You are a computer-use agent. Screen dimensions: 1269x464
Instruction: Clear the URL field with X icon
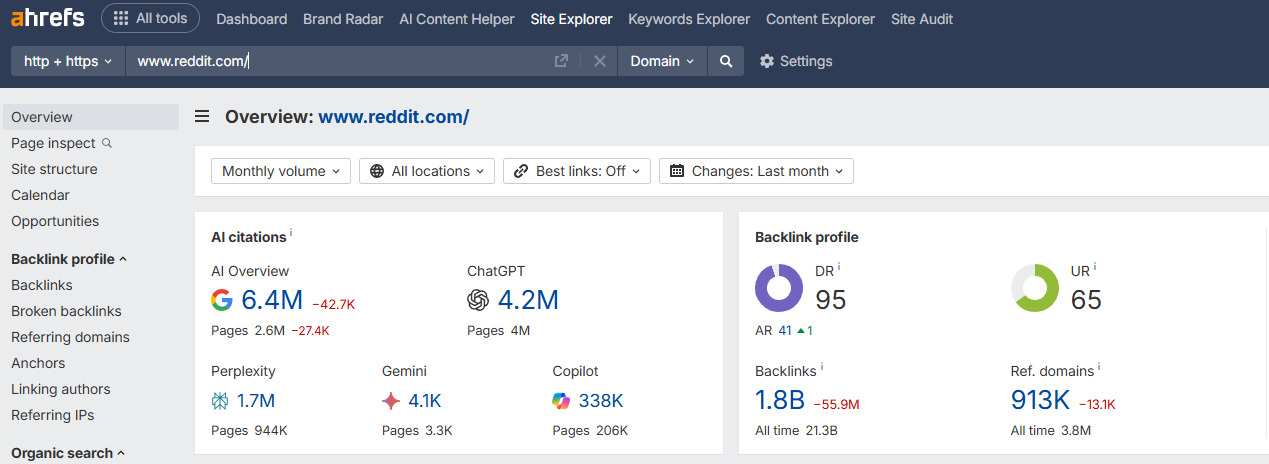point(600,61)
